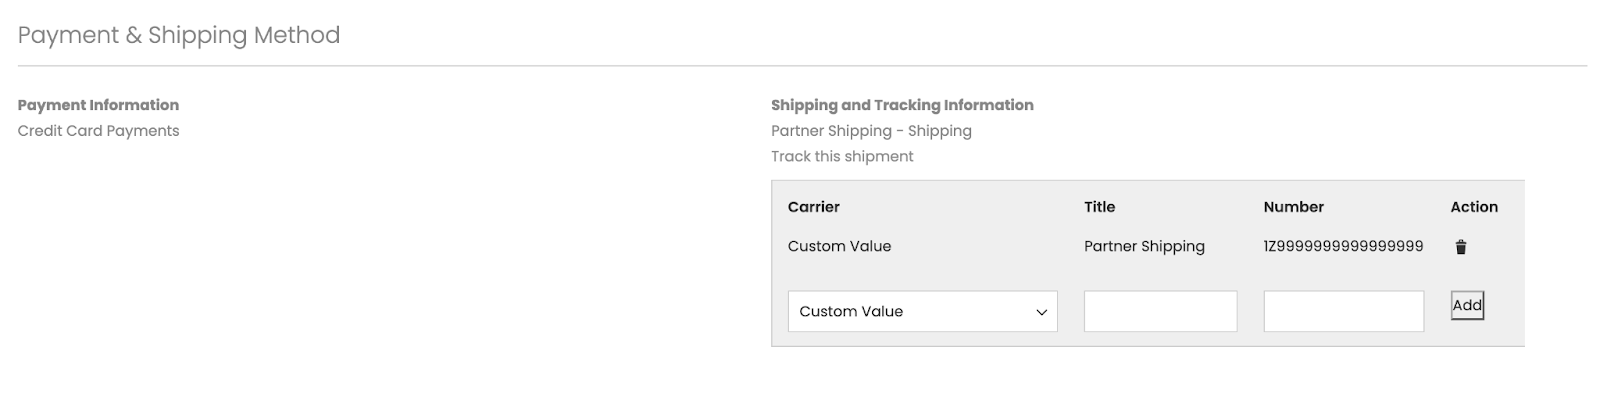Click the Carrier column header
Viewport: 1600px width, 415px height.
coord(814,207)
